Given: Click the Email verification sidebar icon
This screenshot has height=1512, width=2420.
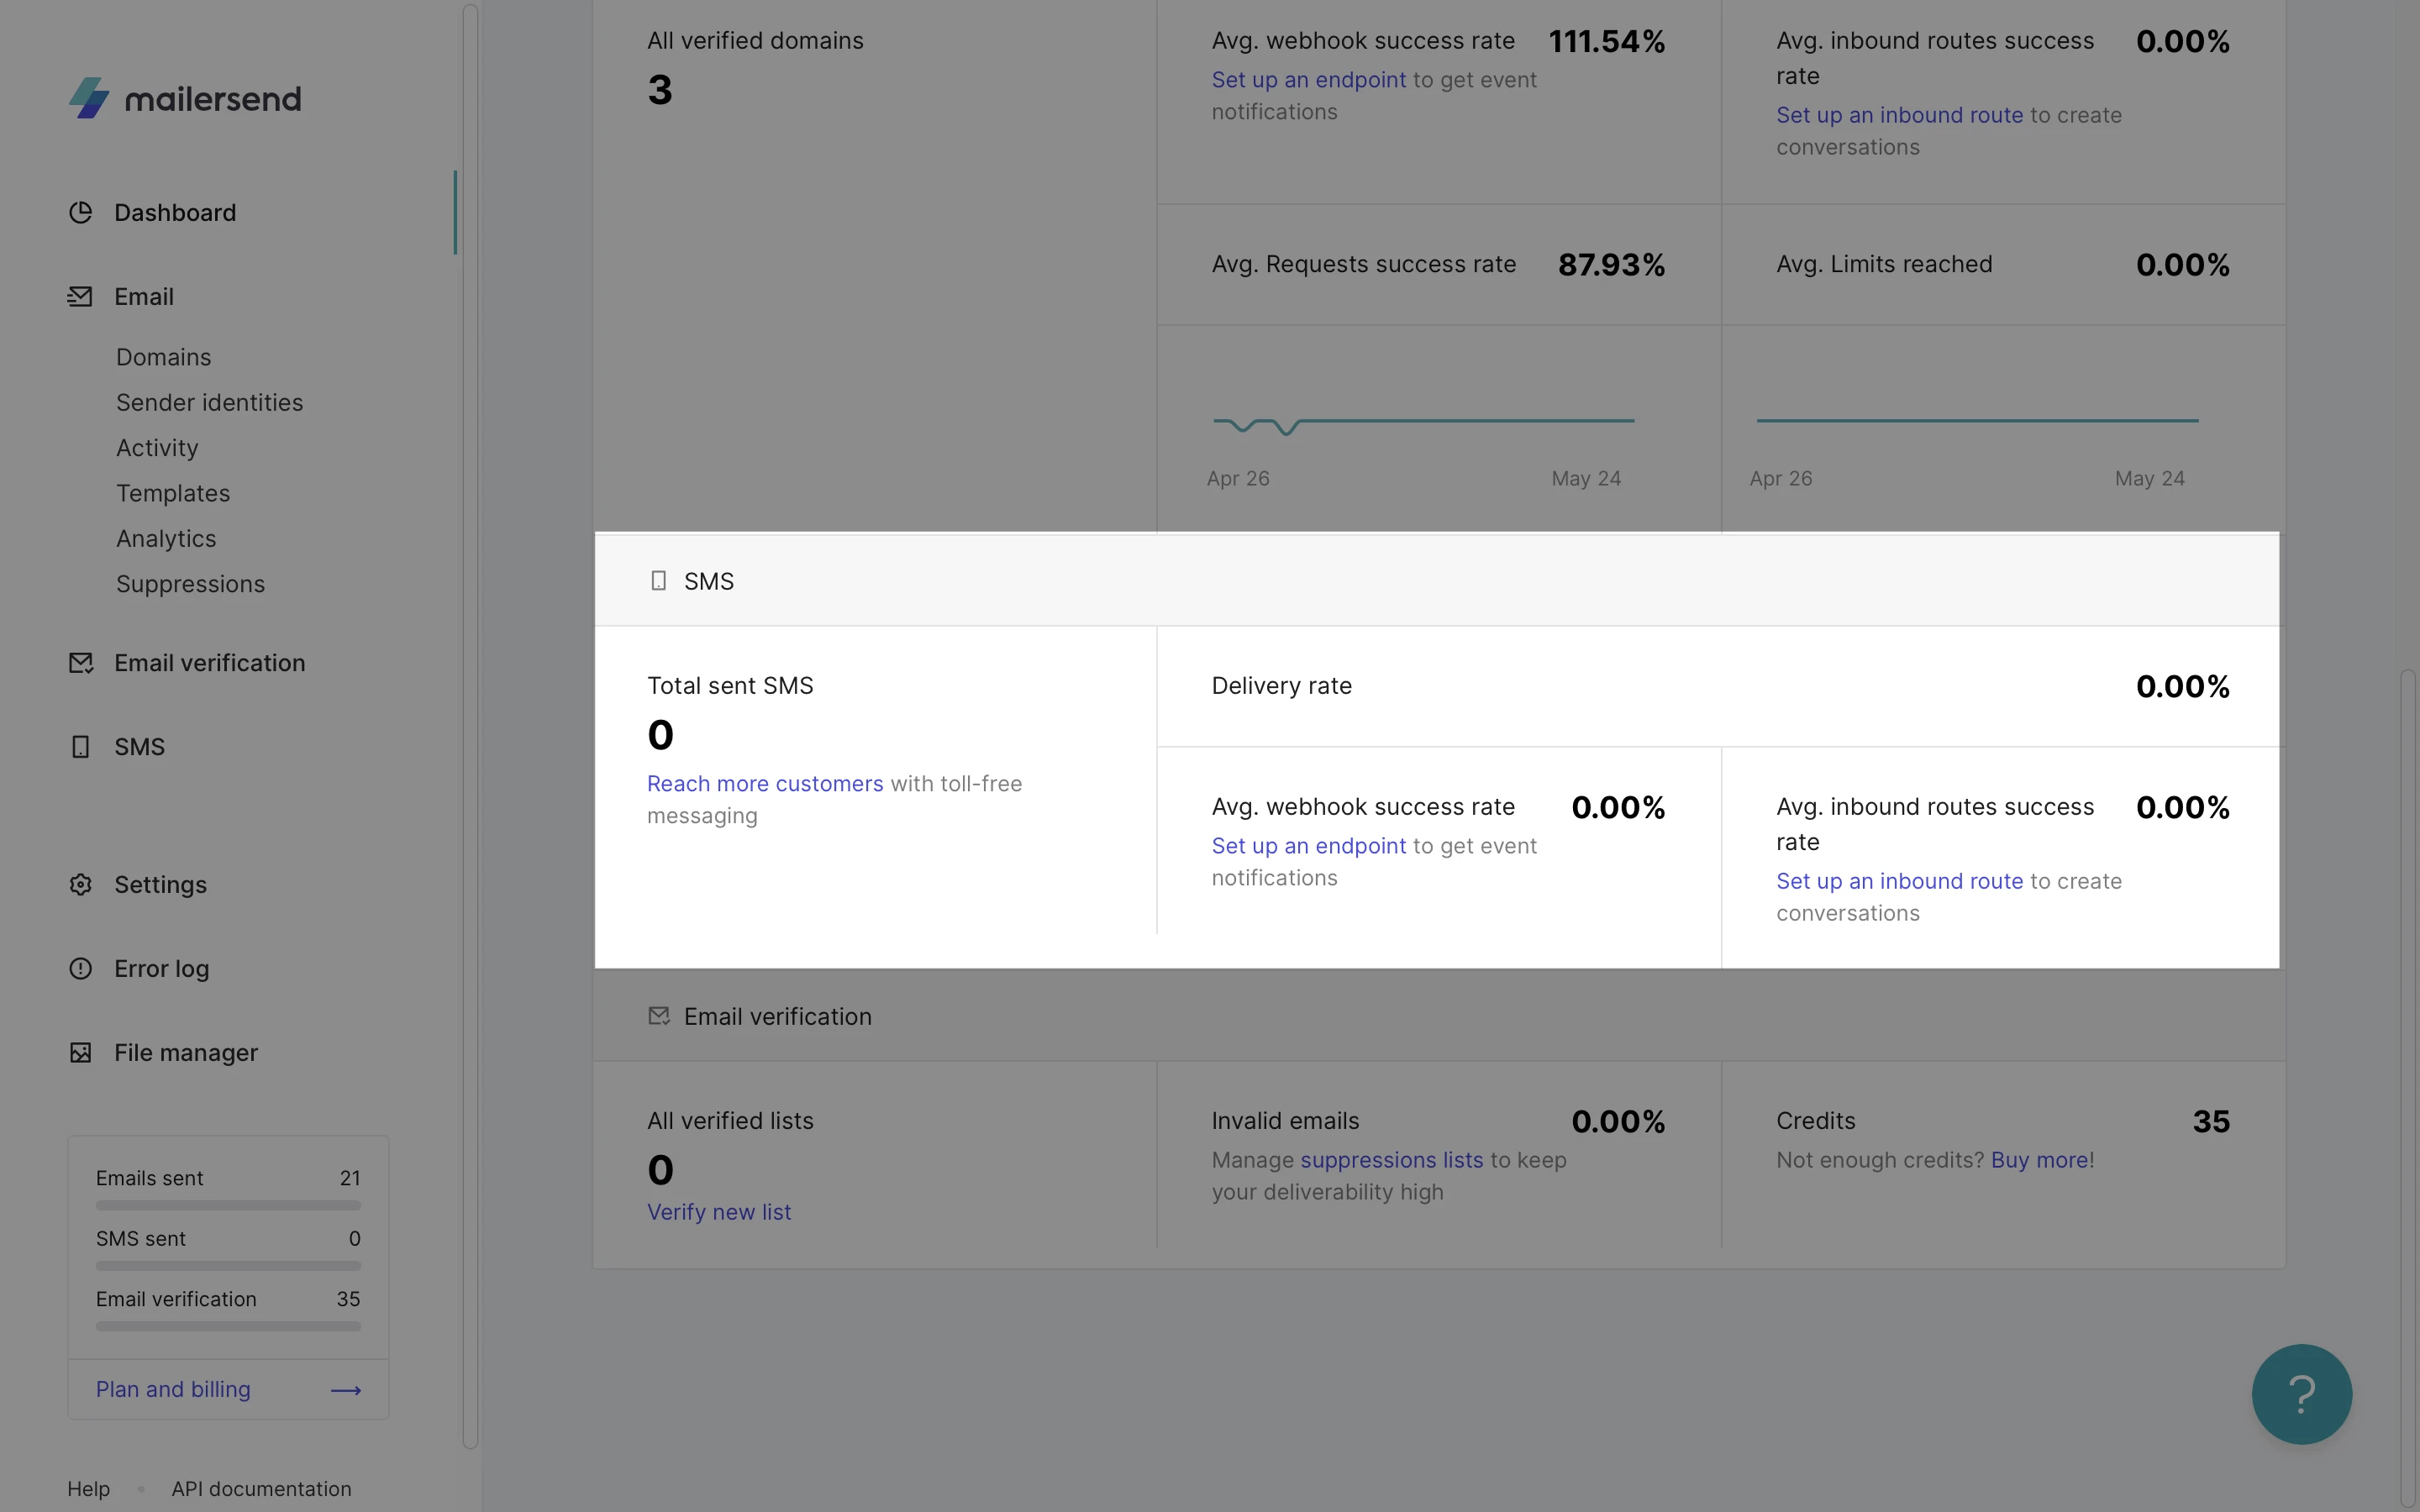Looking at the screenshot, I should click(80, 662).
